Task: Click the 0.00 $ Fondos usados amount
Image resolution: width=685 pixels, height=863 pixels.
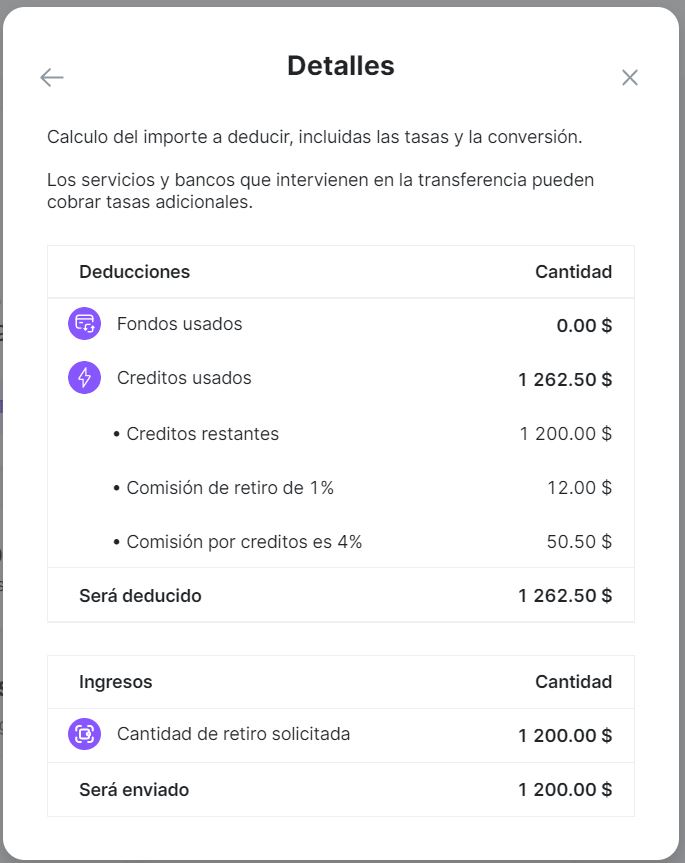Action: (x=584, y=325)
